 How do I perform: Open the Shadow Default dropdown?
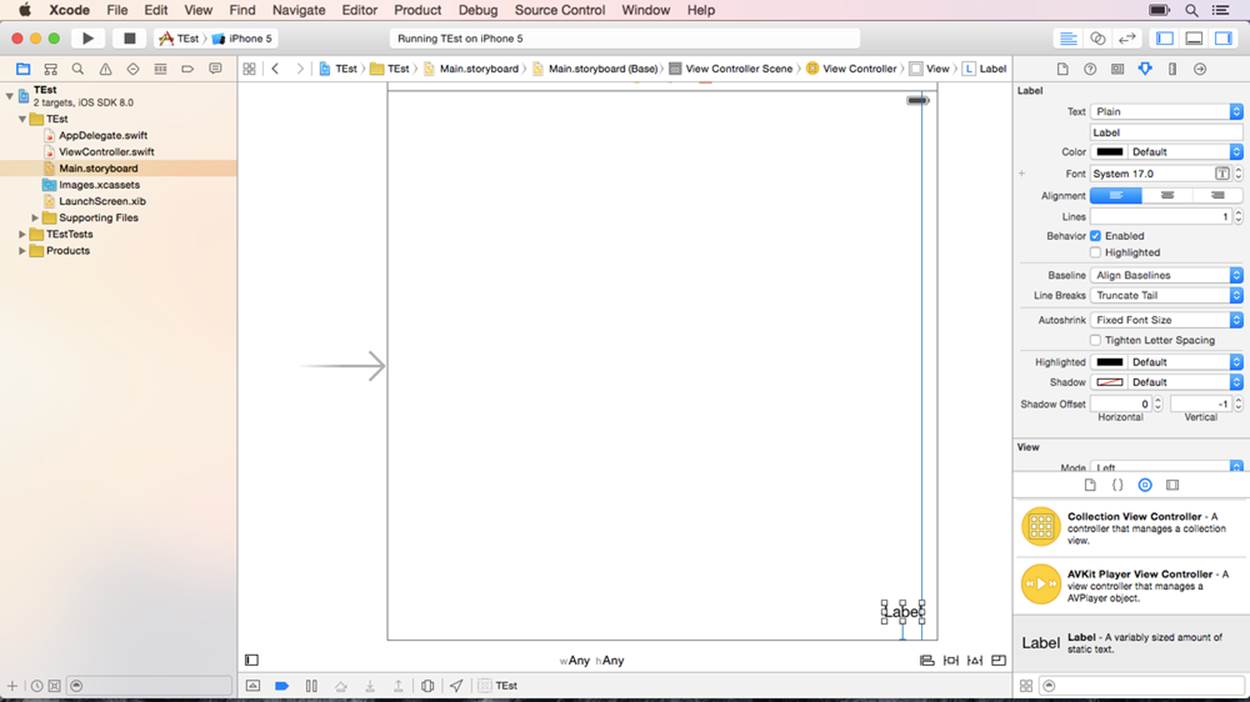(x=1186, y=382)
